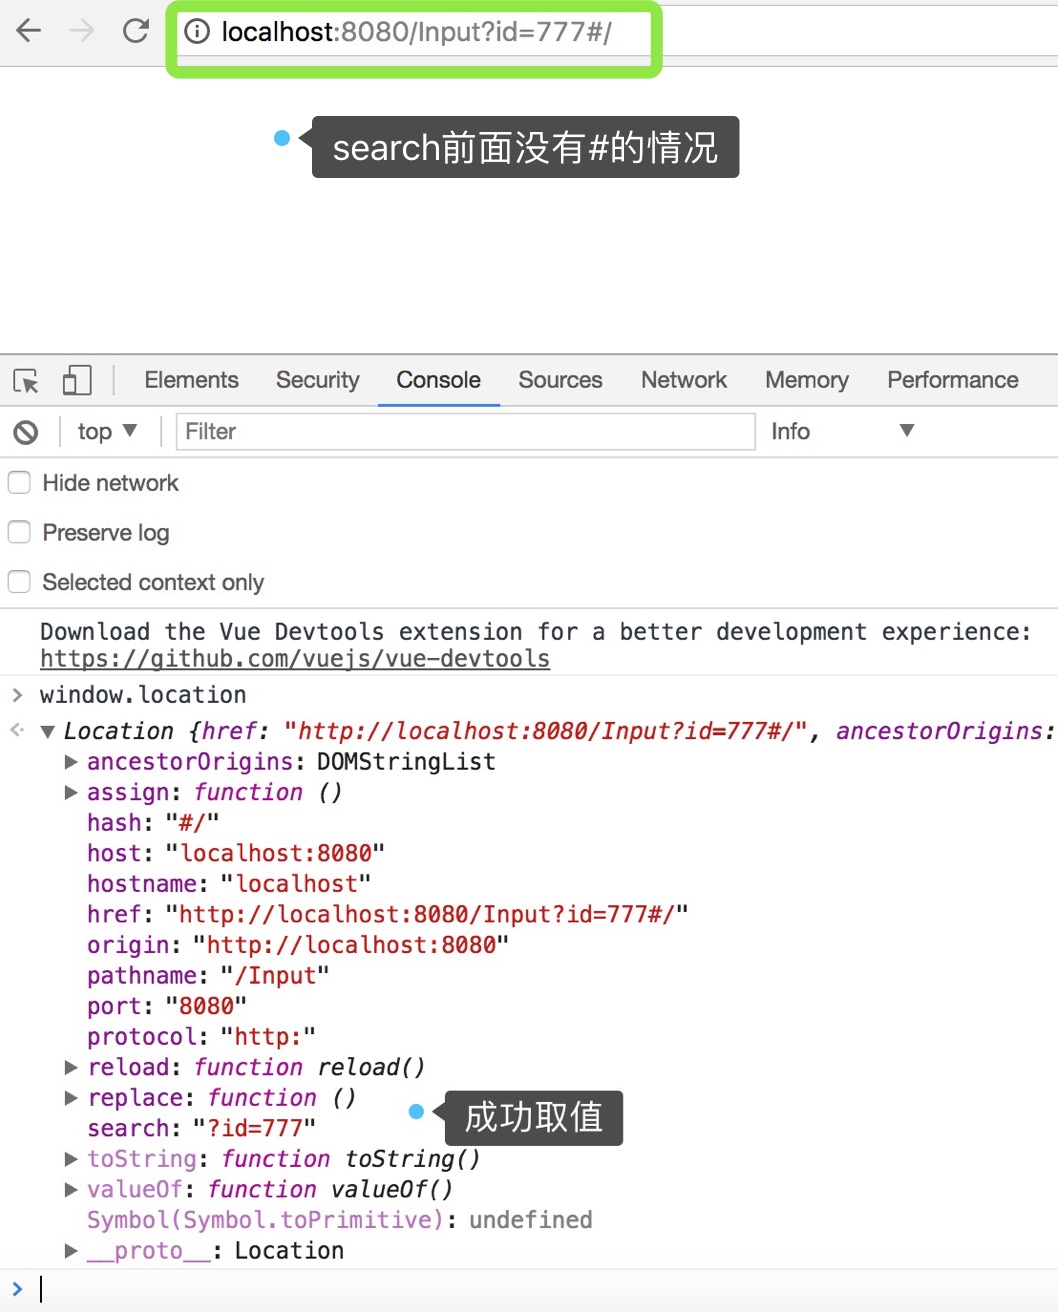Open the Info log level dropdown

842,432
